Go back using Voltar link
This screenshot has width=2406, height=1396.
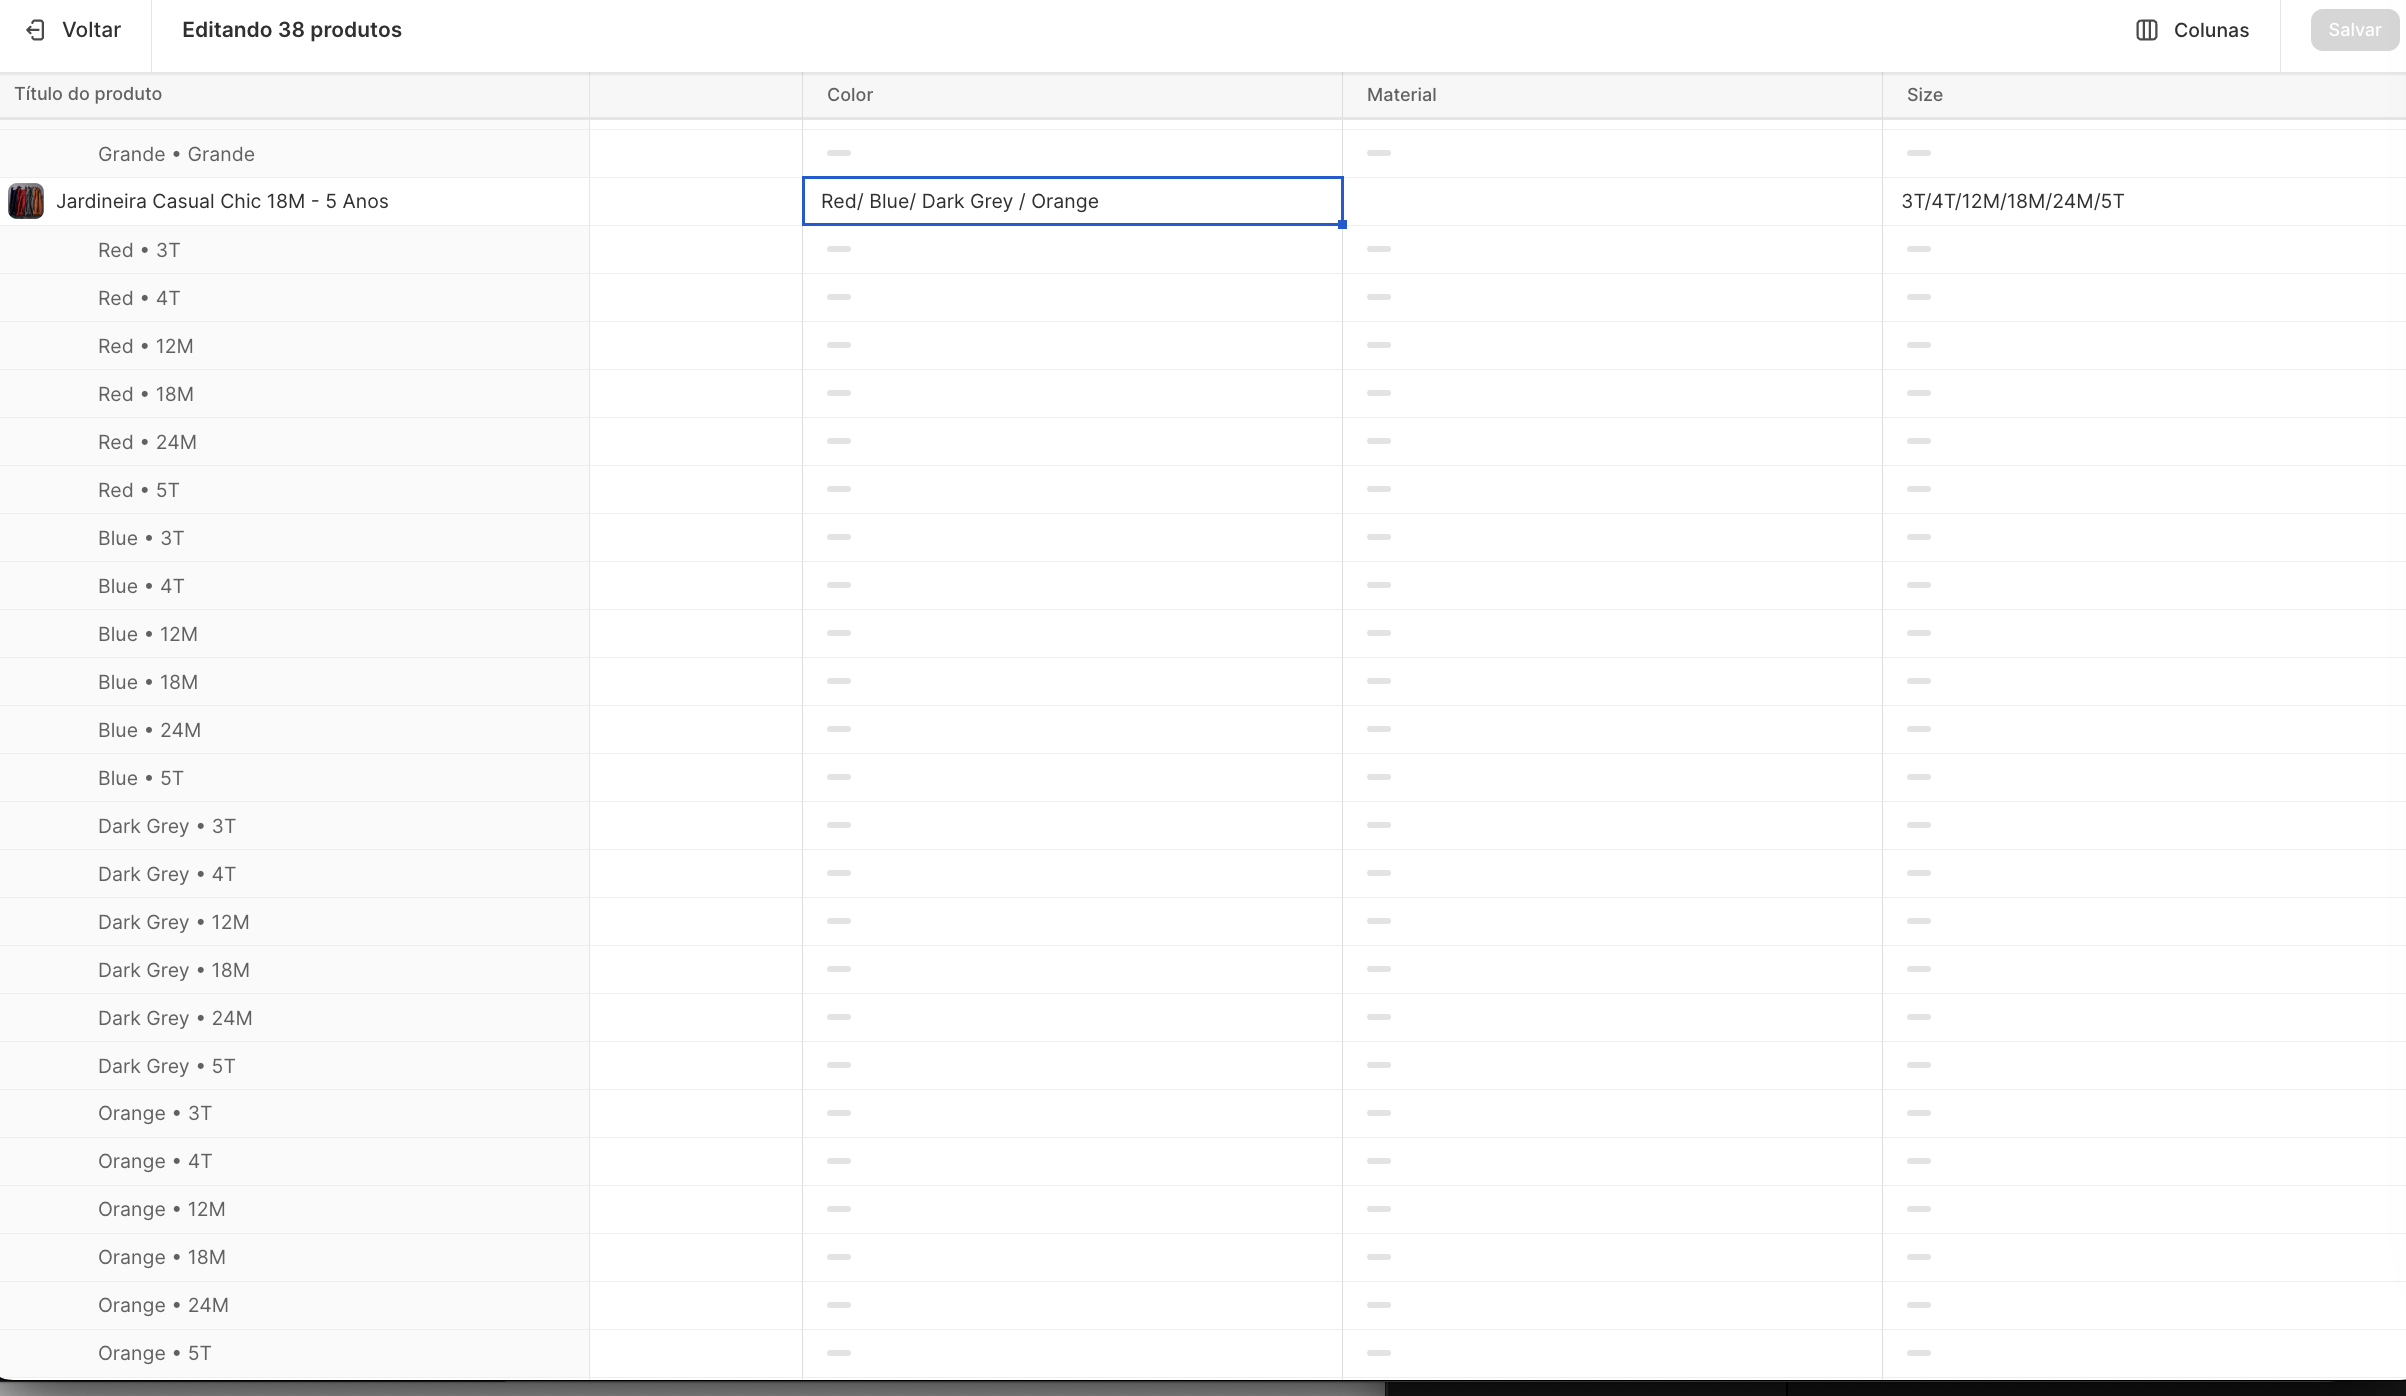point(90,30)
